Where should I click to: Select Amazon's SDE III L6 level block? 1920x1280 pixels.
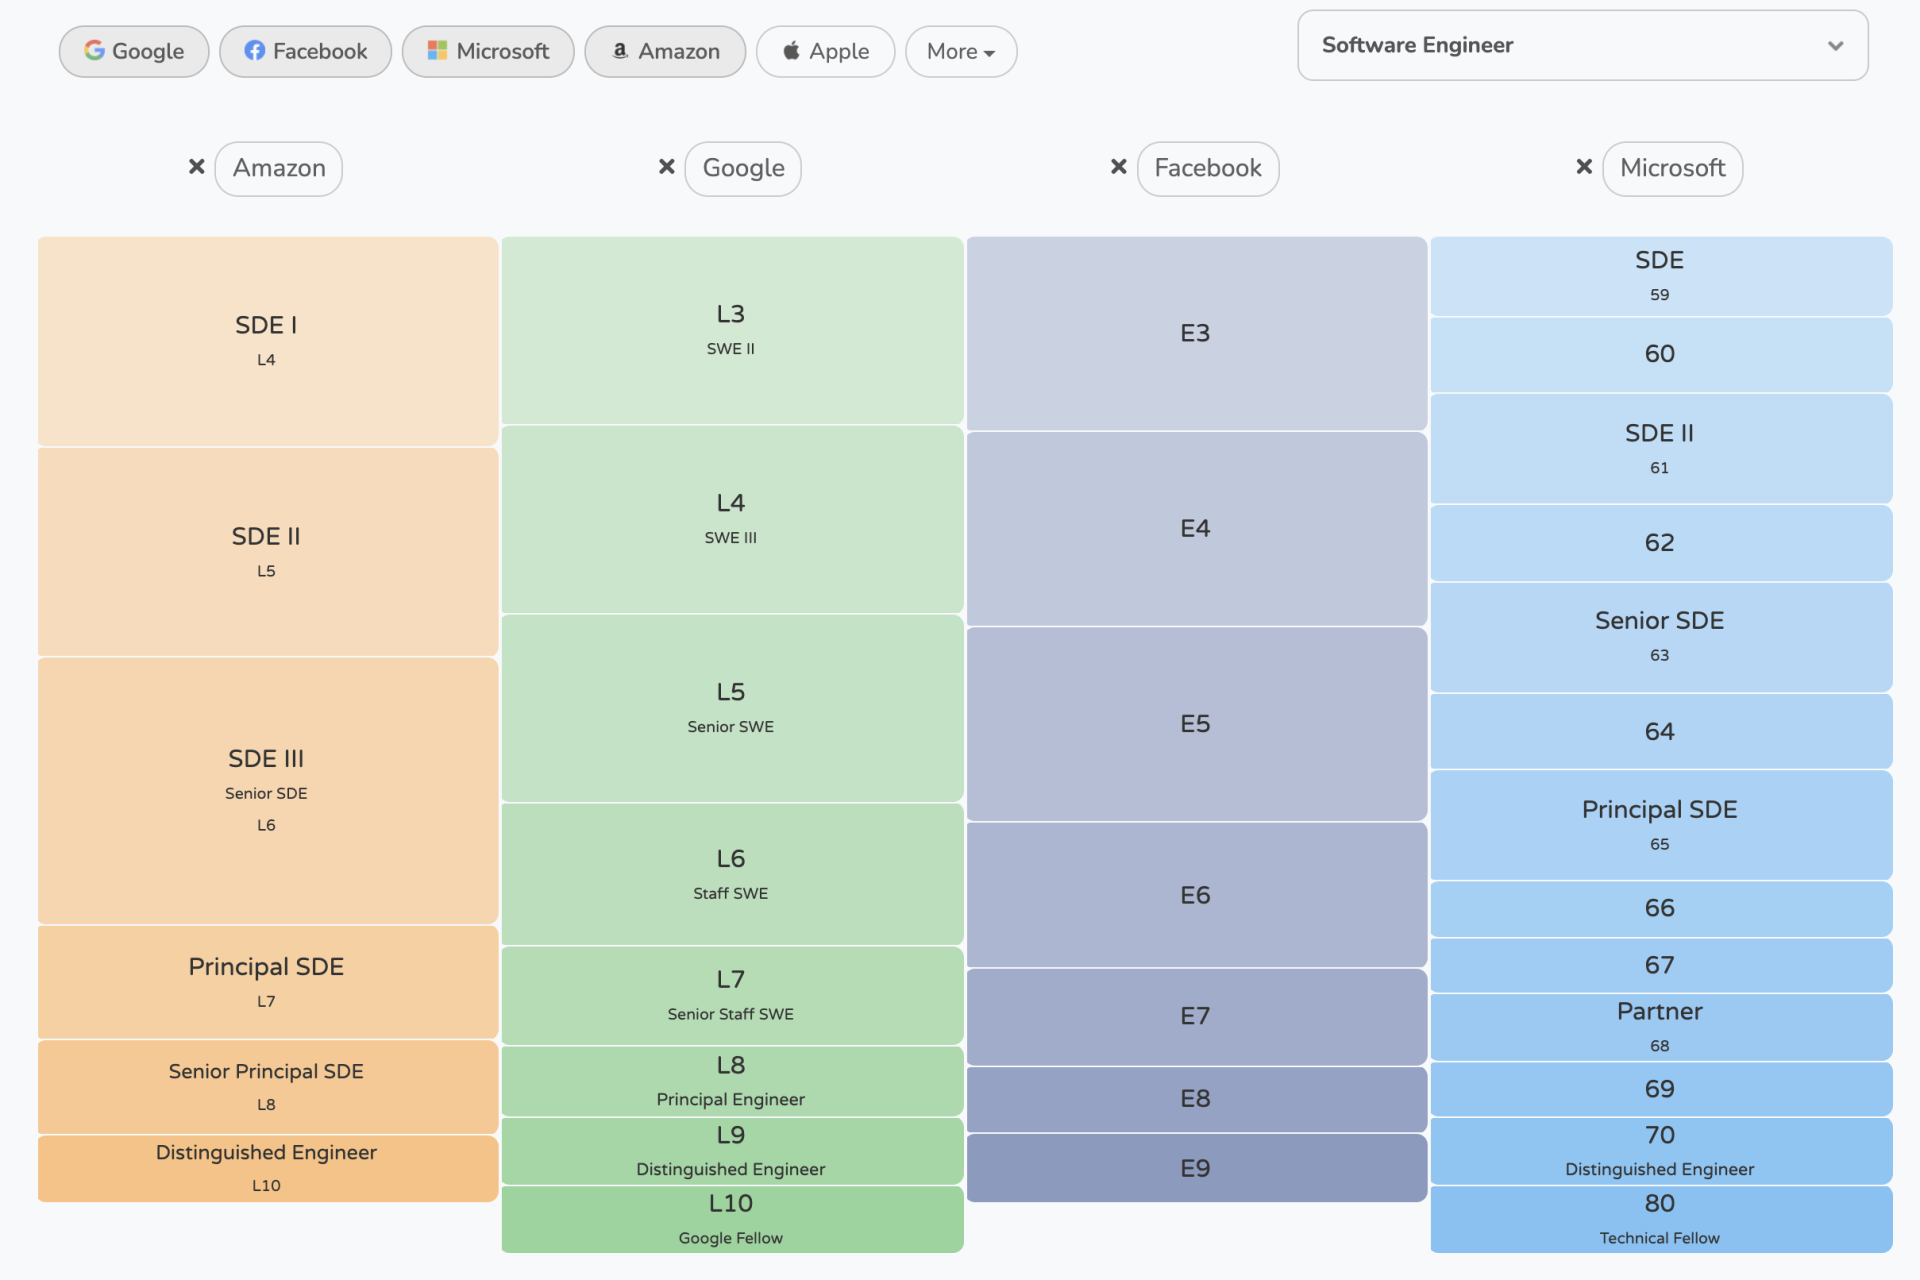pos(267,790)
